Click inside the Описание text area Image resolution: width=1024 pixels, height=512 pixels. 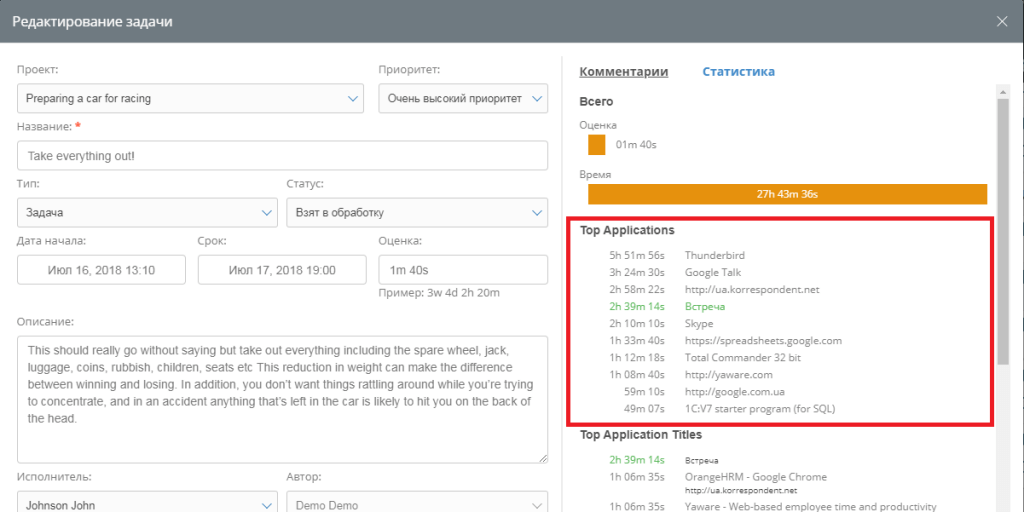(x=282, y=398)
